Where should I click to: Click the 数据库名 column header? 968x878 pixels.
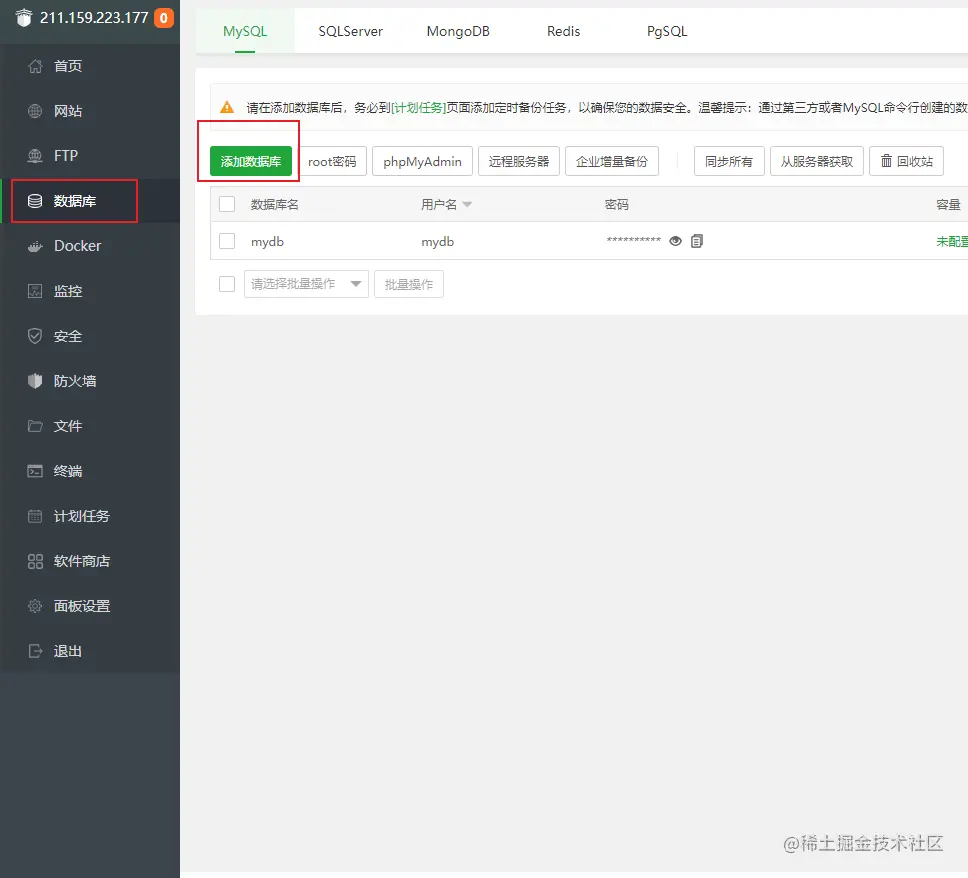275,204
